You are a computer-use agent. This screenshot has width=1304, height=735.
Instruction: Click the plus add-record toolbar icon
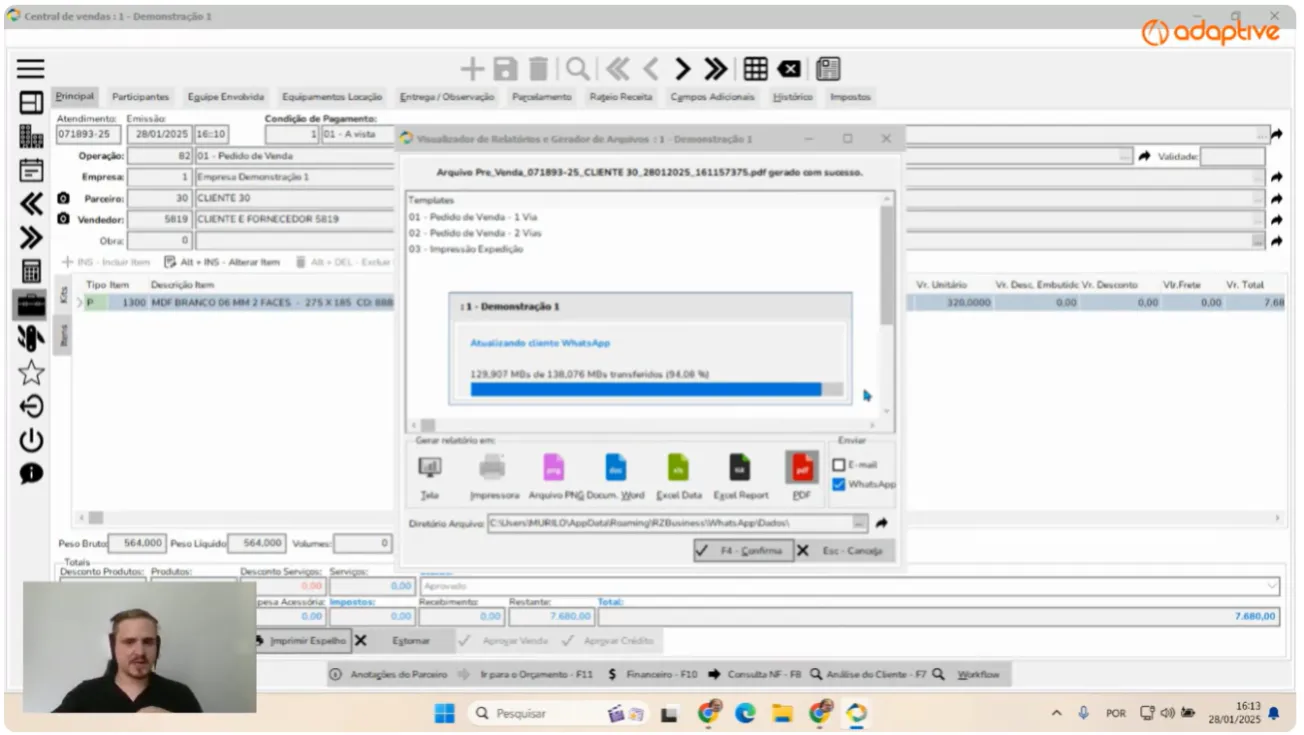coord(472,68)
